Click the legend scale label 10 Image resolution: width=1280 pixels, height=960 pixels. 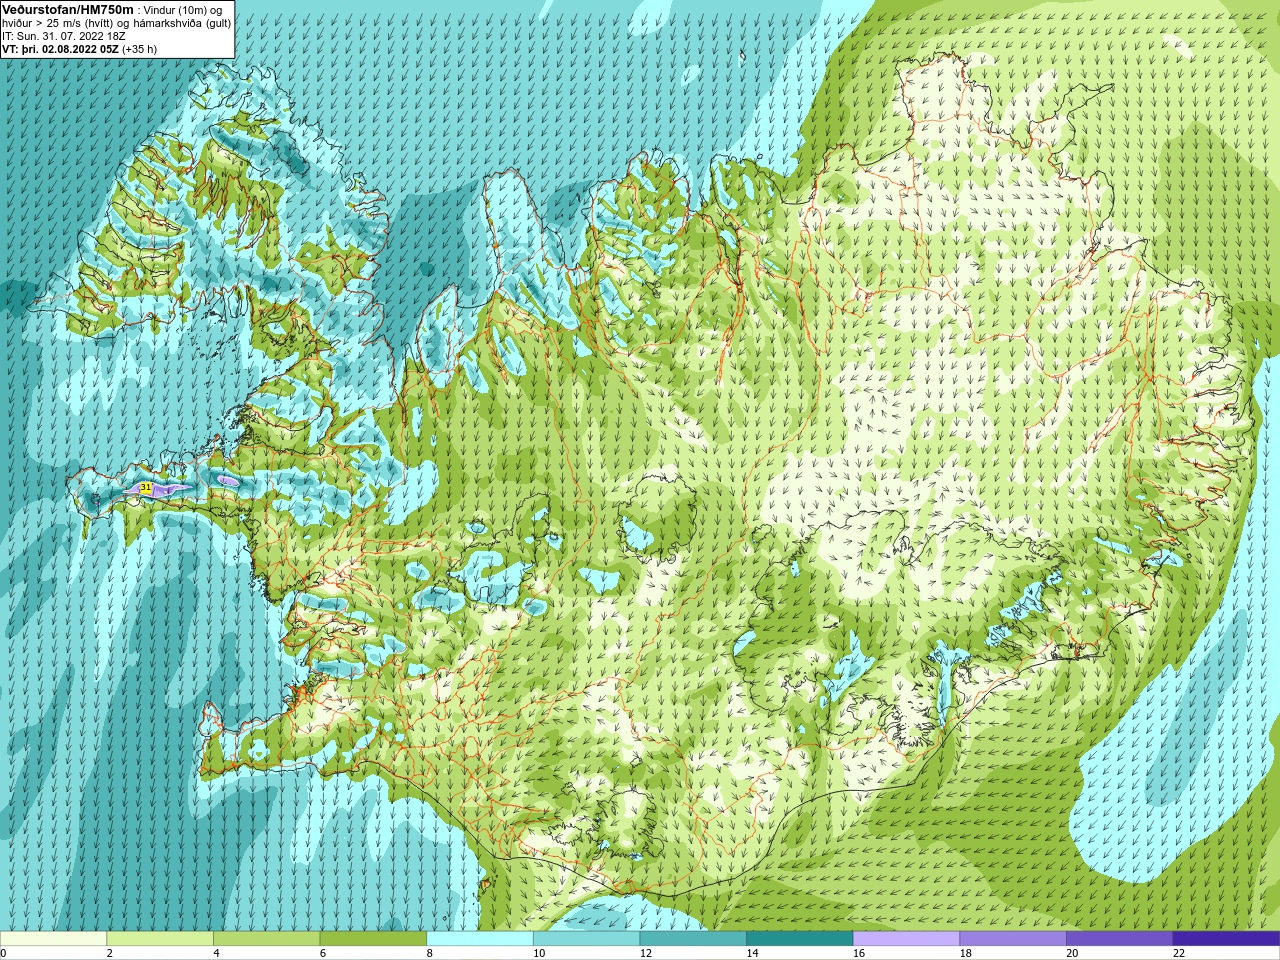539,953
